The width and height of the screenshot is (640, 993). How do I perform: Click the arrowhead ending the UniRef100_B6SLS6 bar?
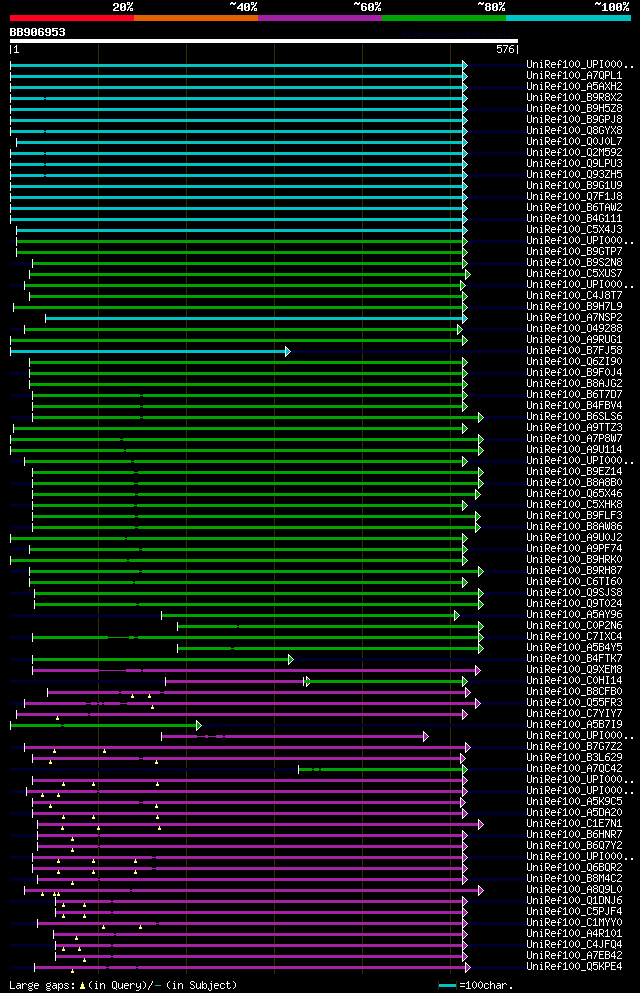(x=481, y=417)
